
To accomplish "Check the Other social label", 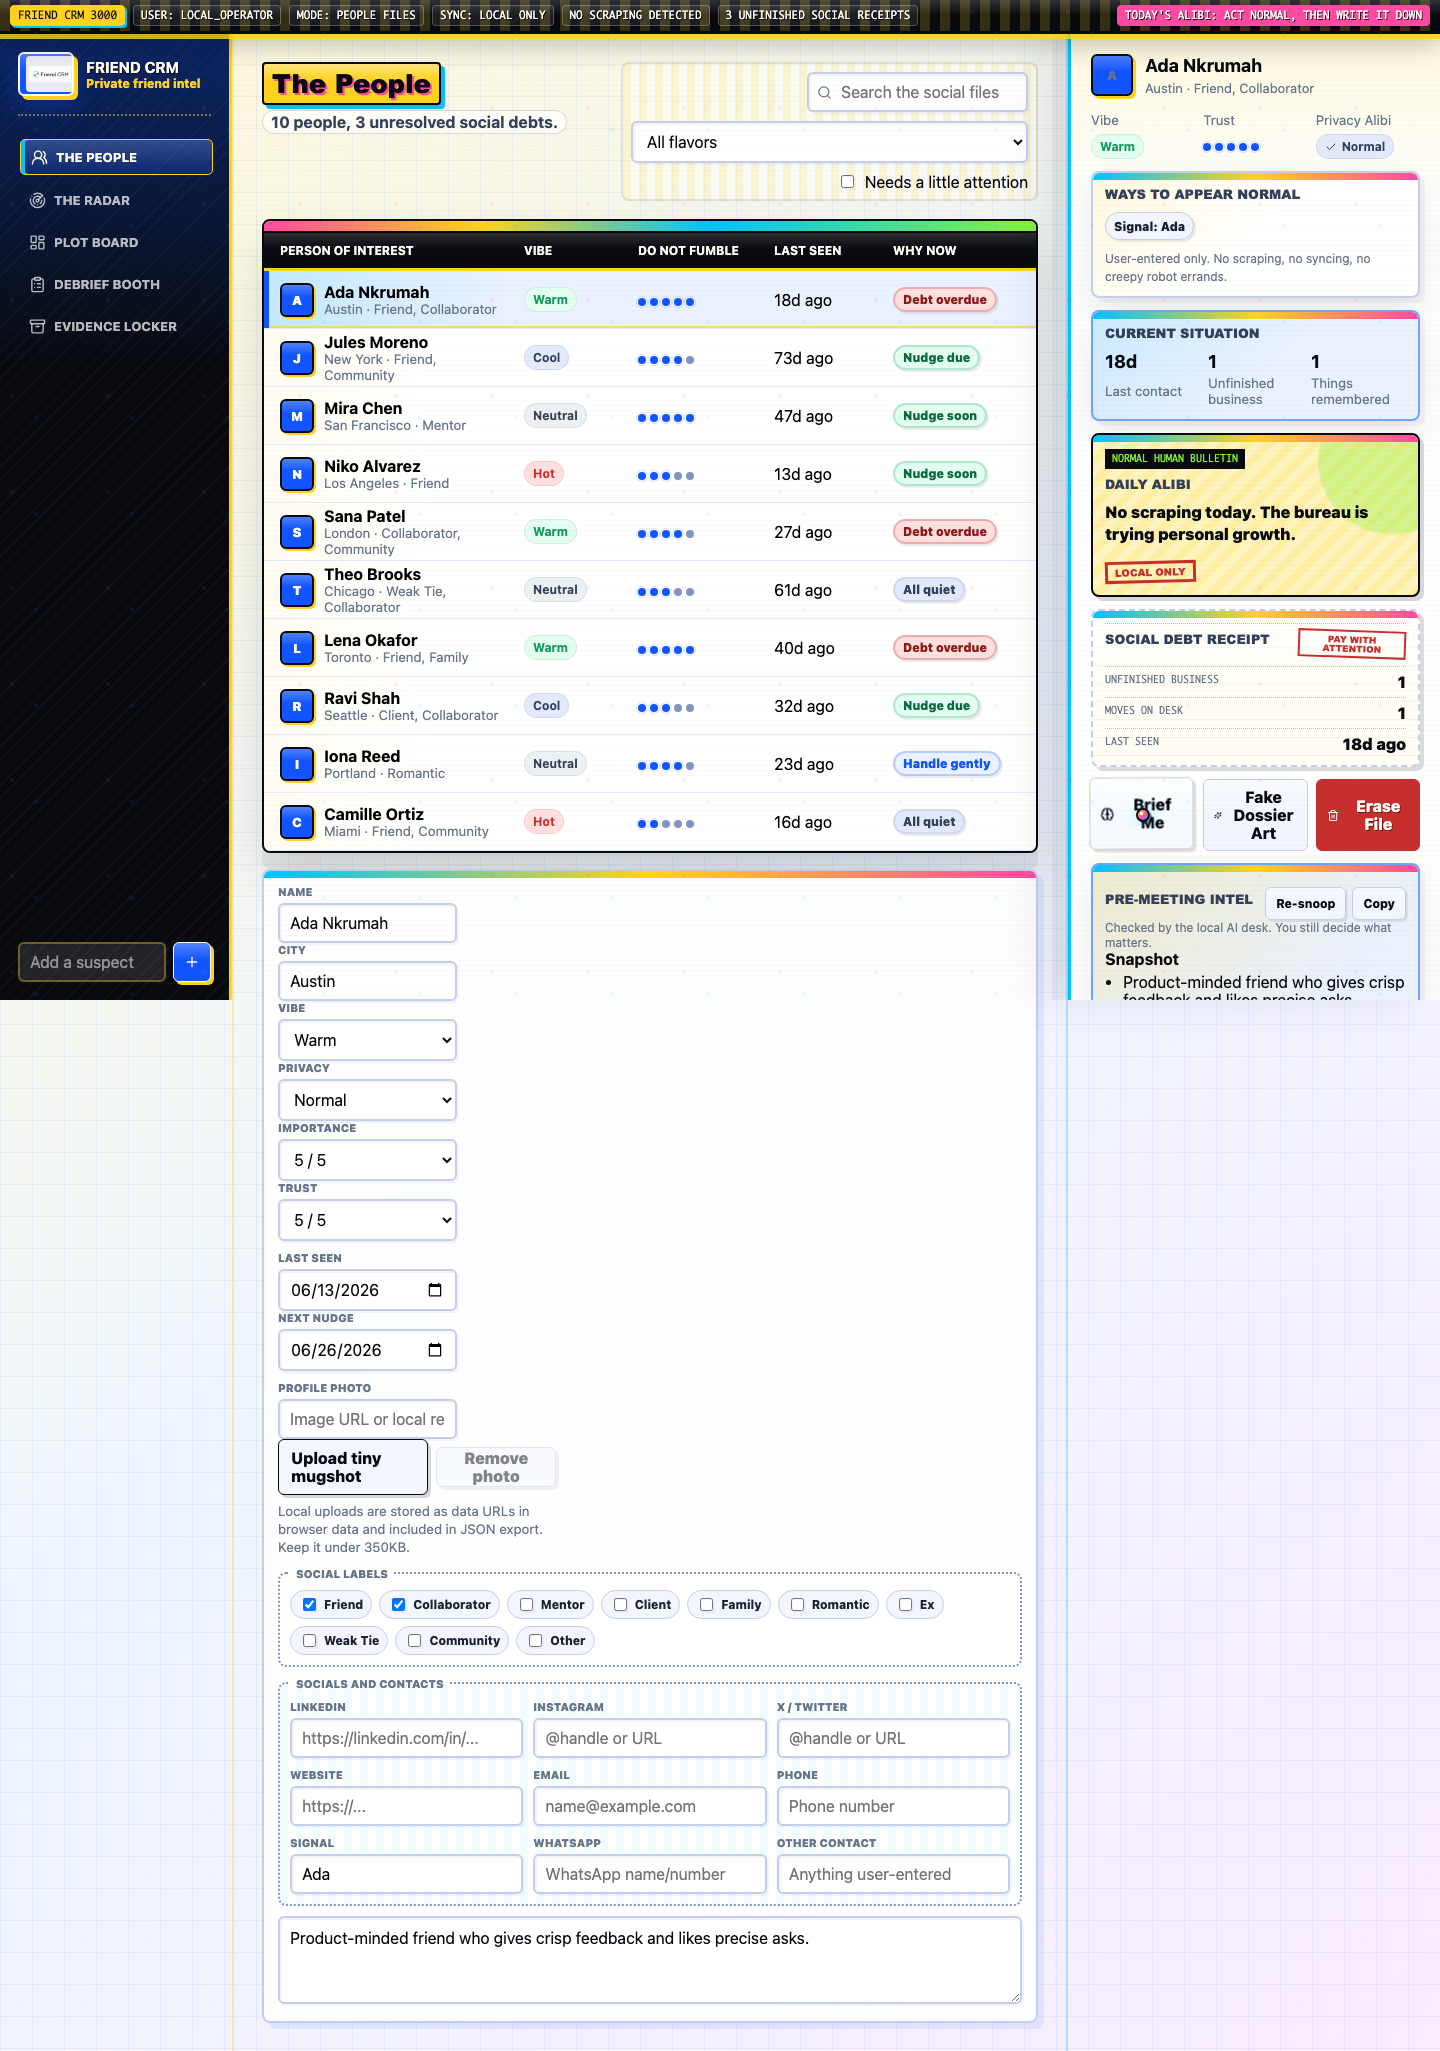I will coord(536,1640).
